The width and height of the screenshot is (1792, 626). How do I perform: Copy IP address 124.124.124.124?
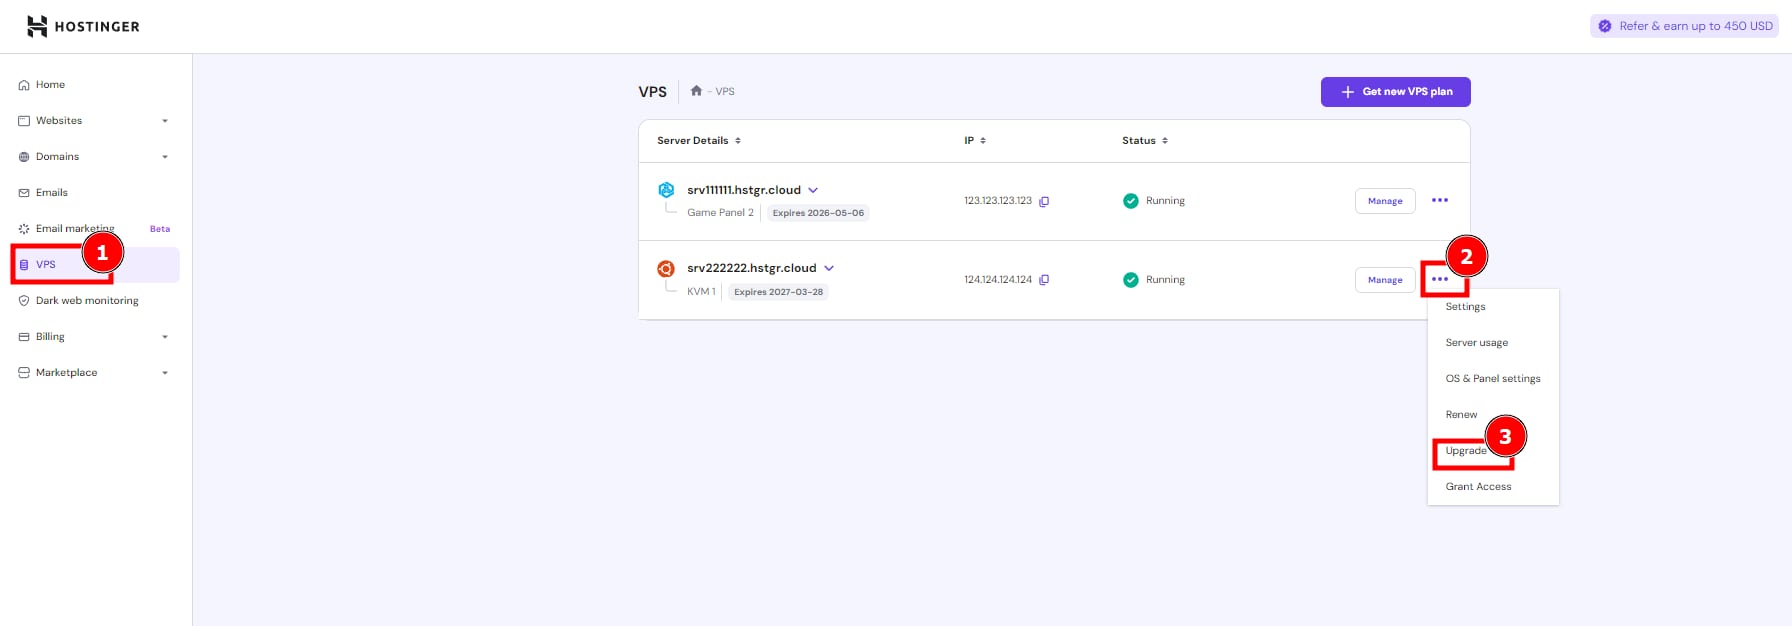click(1044, 280)
